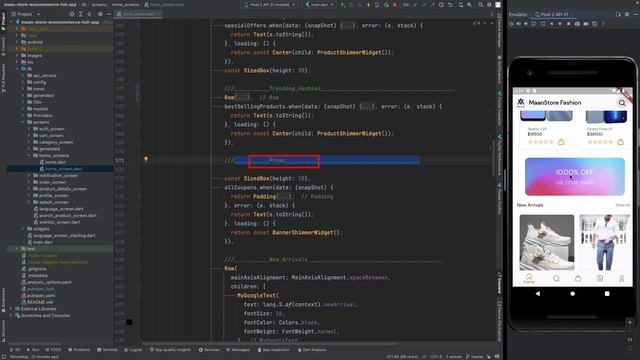Screen dimensions: 640x360
Task: Click the emulator toolbar home circle
Action: point(560,24)
